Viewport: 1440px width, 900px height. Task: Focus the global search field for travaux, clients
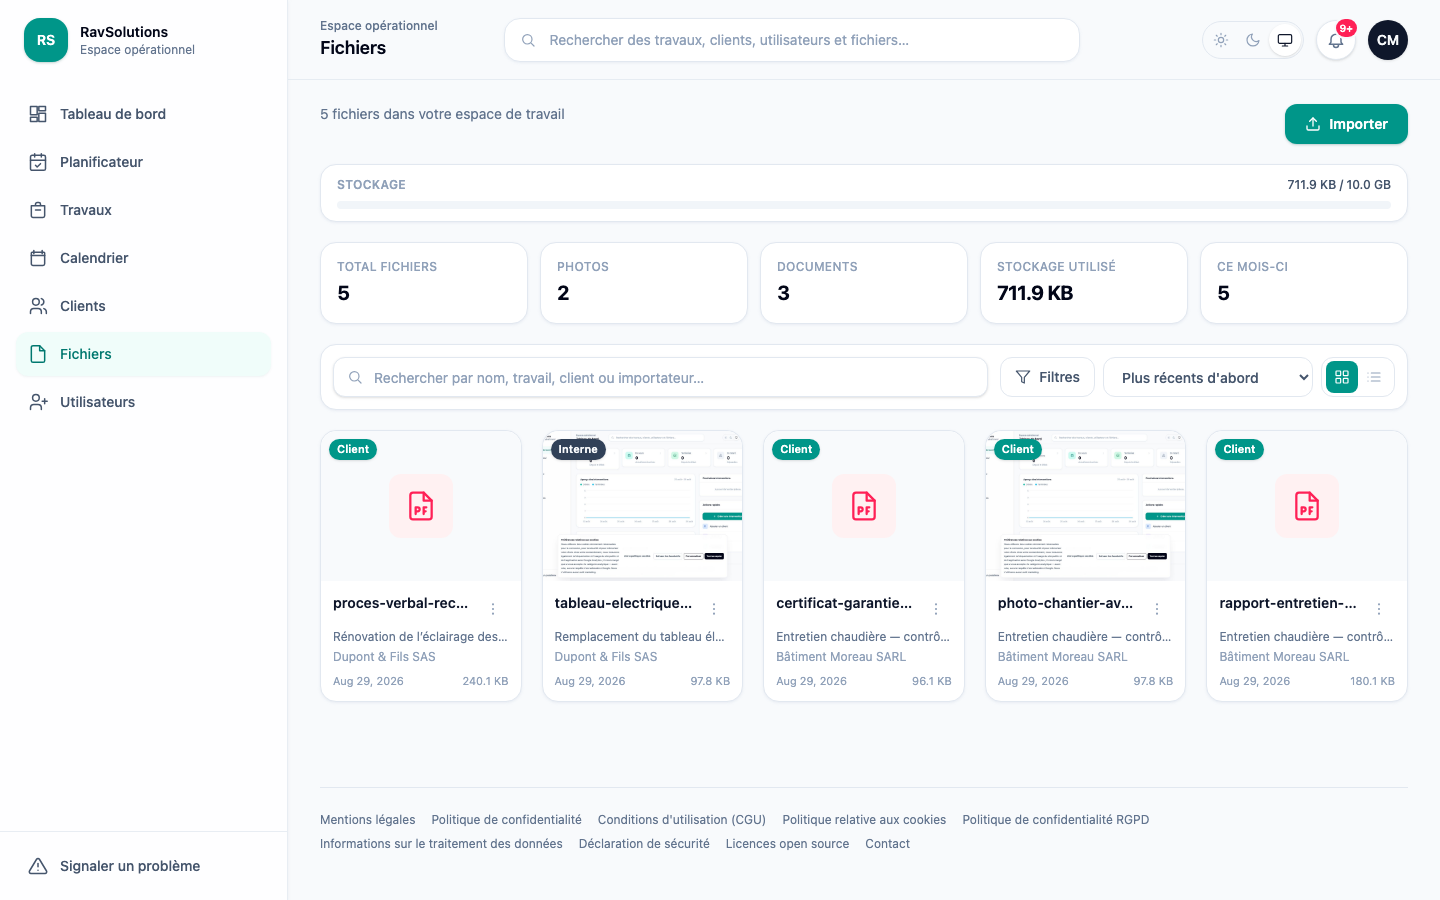tap(792, 40)
